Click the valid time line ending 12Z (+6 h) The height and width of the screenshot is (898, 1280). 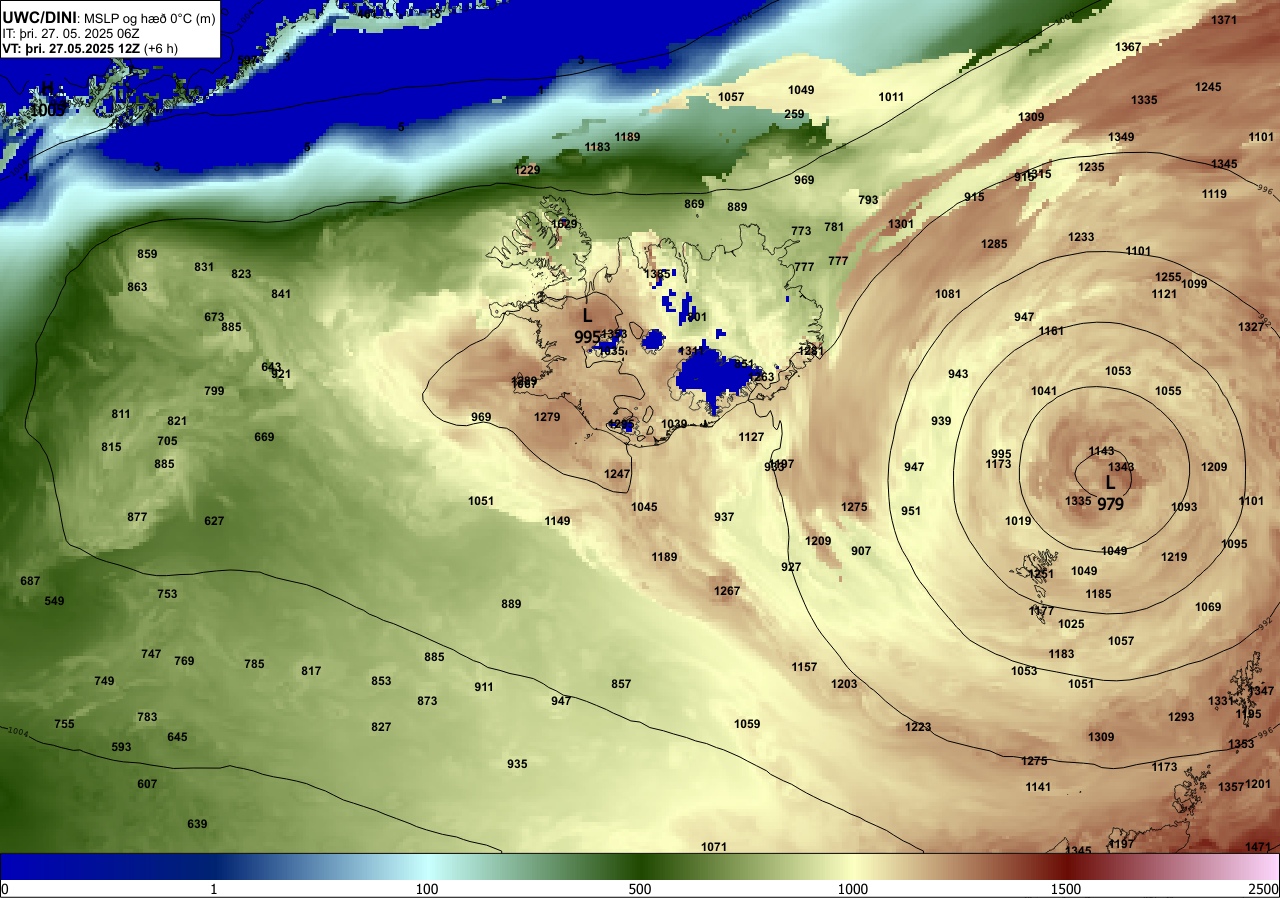point(90,48)
